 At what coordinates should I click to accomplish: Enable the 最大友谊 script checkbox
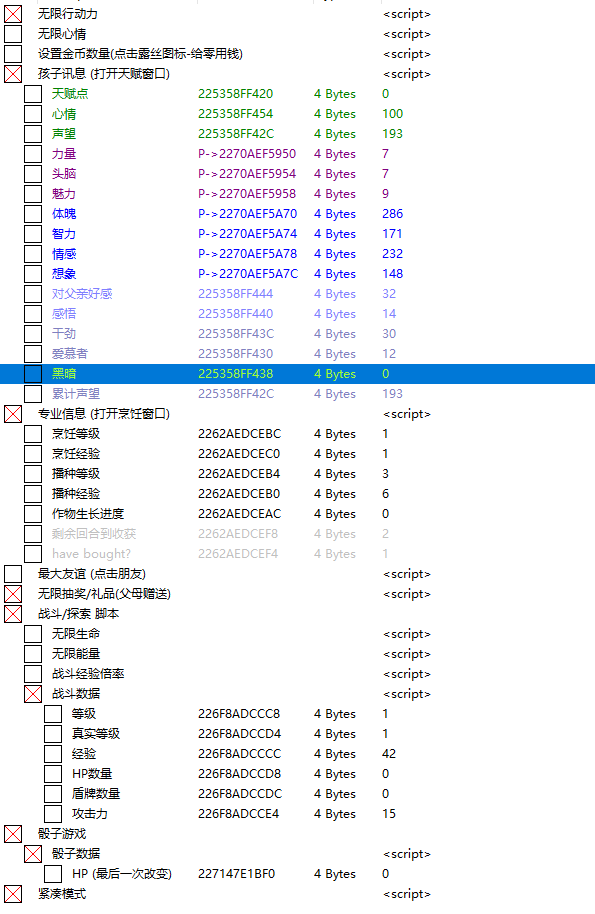coord(13,574)
